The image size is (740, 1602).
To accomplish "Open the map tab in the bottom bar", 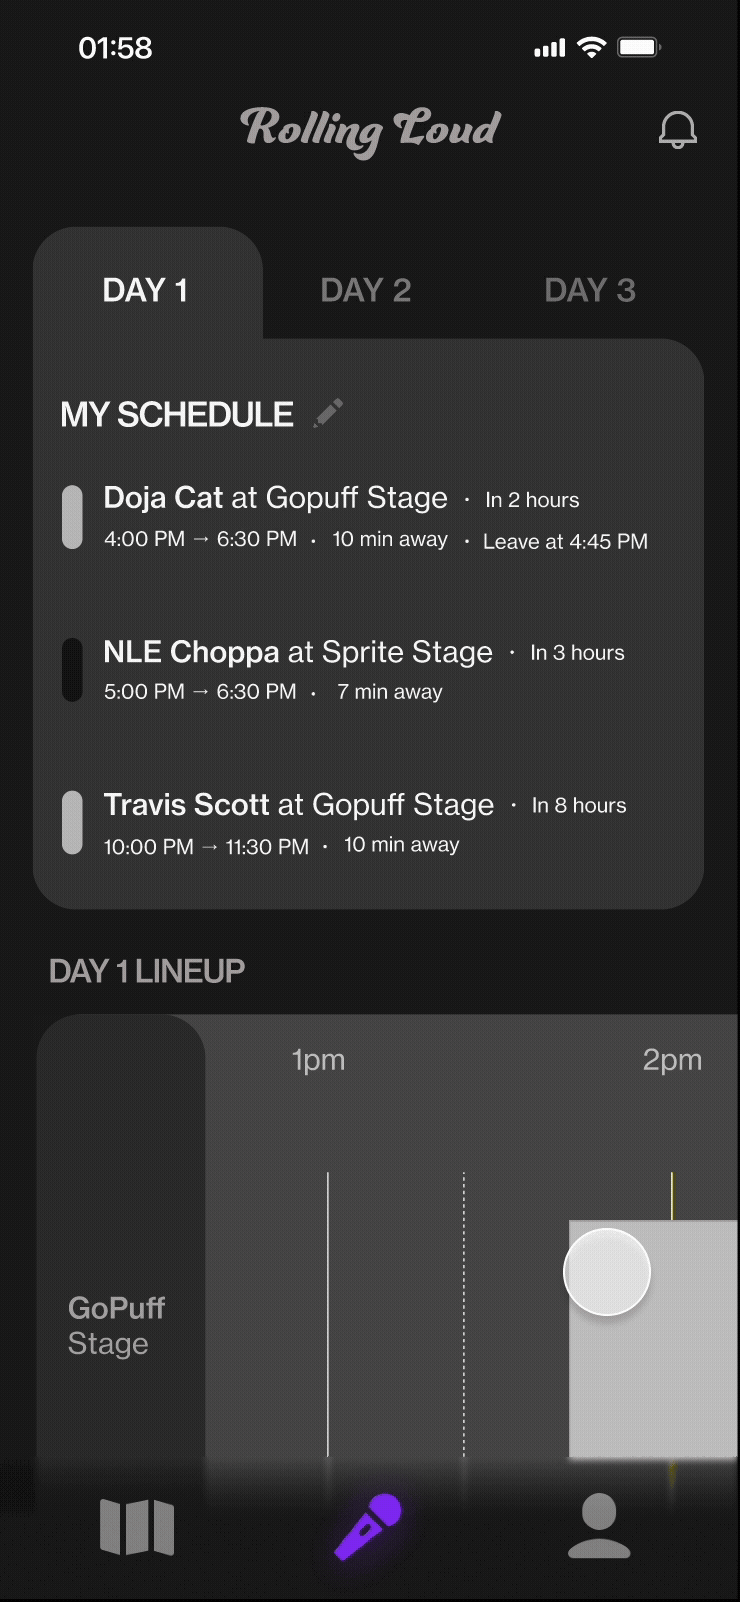I will 137,1527.
